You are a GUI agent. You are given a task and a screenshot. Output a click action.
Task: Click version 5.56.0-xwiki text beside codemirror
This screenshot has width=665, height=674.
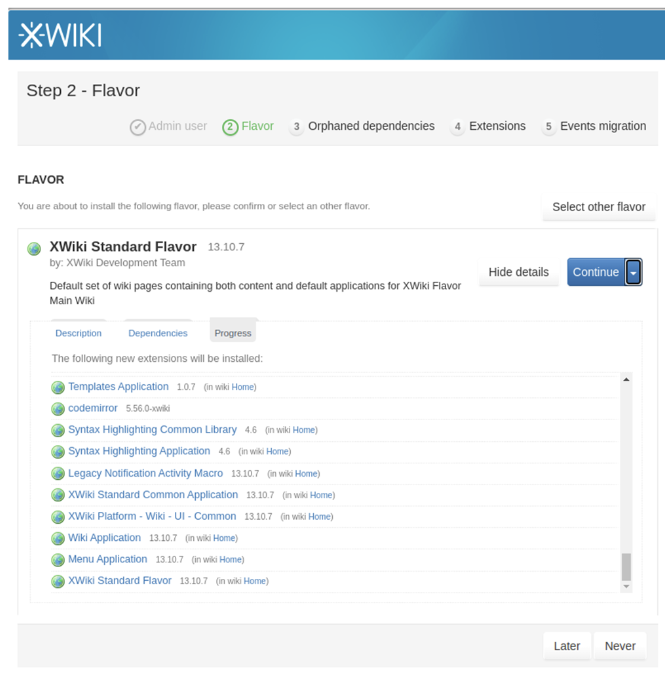point(148,408)
